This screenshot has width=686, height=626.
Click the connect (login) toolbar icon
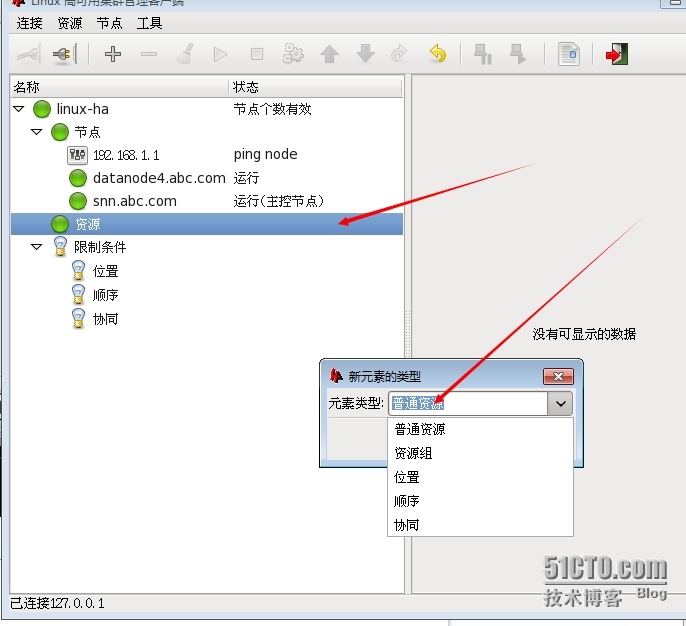tap(29, 54)
